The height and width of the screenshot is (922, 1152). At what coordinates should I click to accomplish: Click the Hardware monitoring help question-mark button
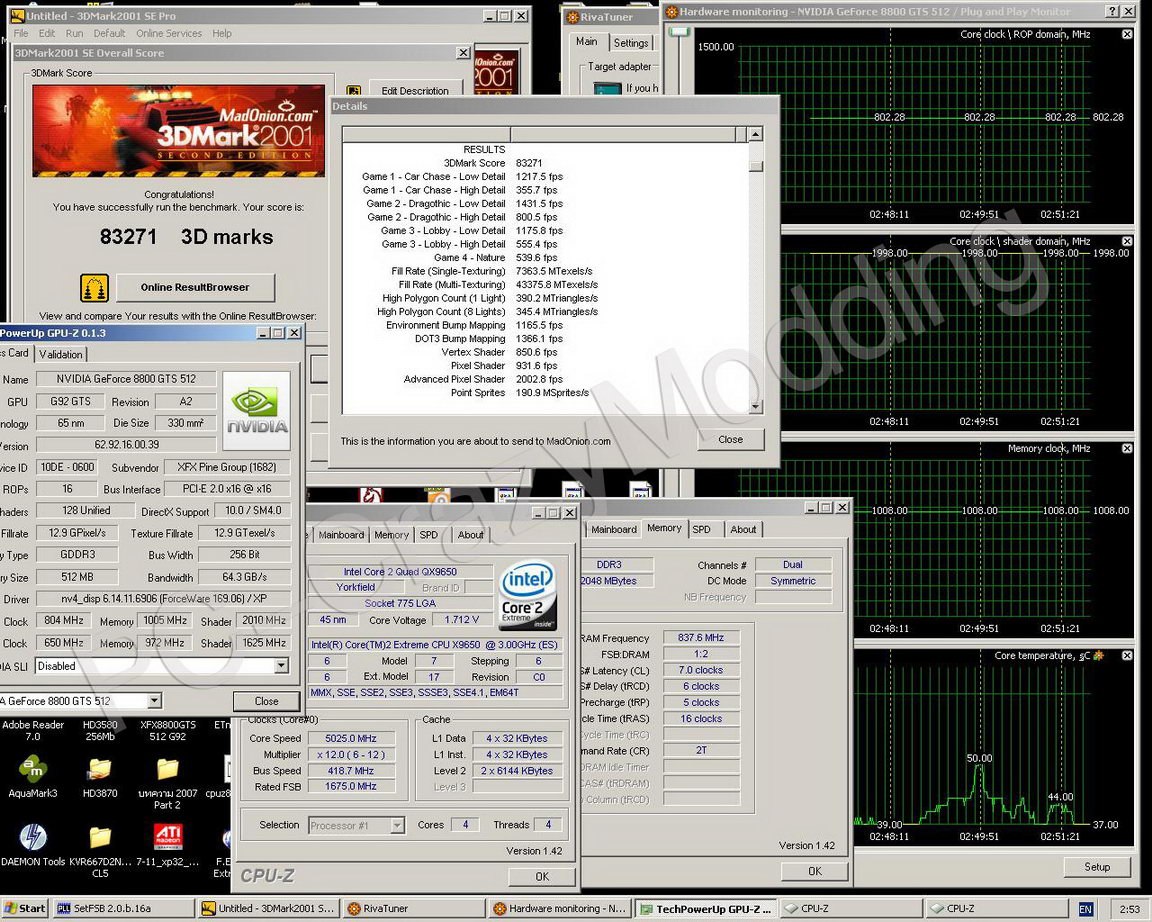(x=1112, y=11)
